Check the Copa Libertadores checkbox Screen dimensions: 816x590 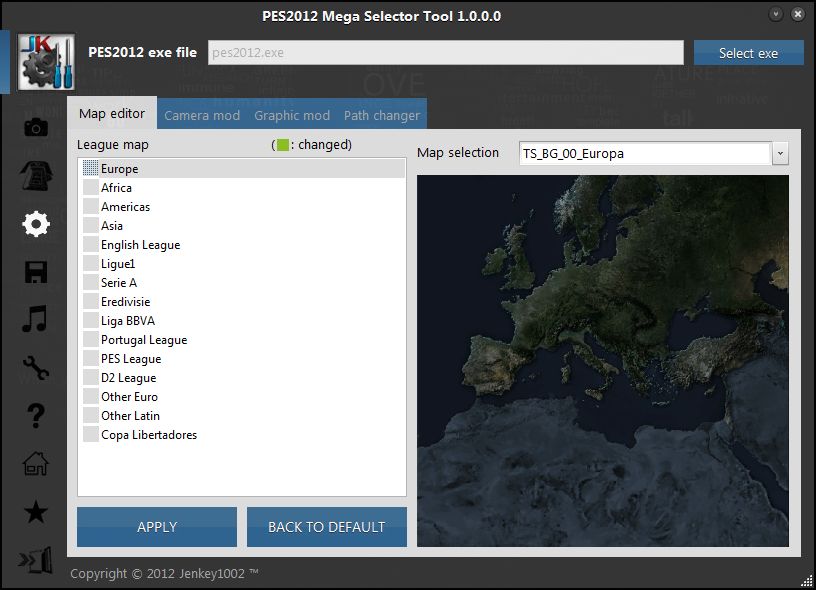[x=91, y=435]
